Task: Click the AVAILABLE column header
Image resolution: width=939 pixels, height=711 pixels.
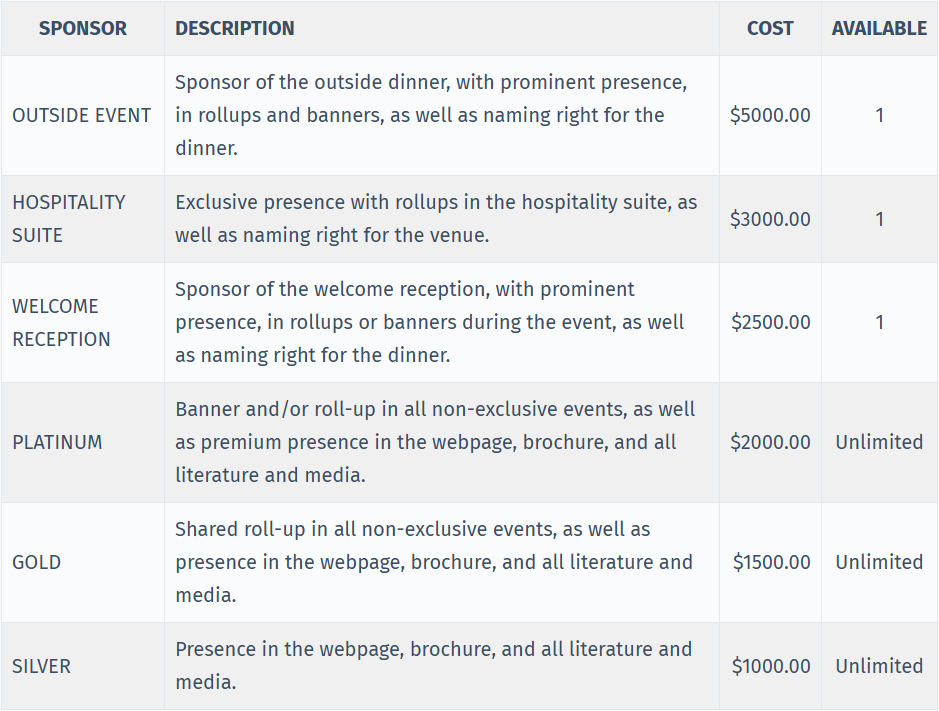Action: coord(879,28)
